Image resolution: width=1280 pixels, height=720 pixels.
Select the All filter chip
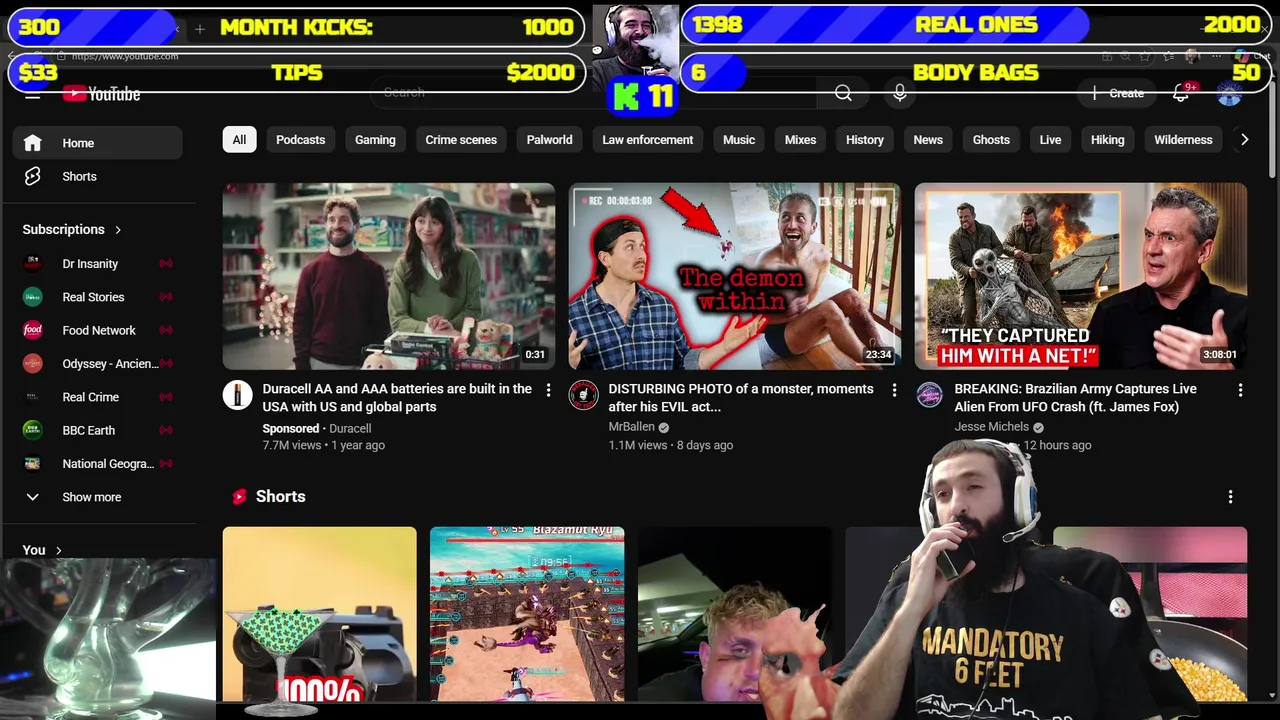(239, 140)
